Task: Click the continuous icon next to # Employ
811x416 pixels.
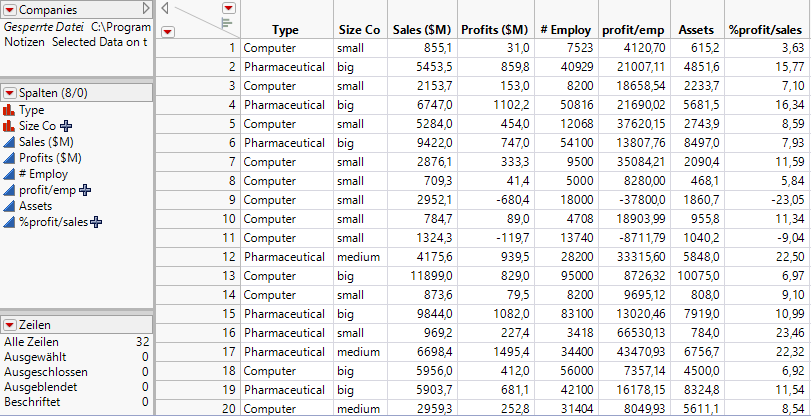Action: 9,174
